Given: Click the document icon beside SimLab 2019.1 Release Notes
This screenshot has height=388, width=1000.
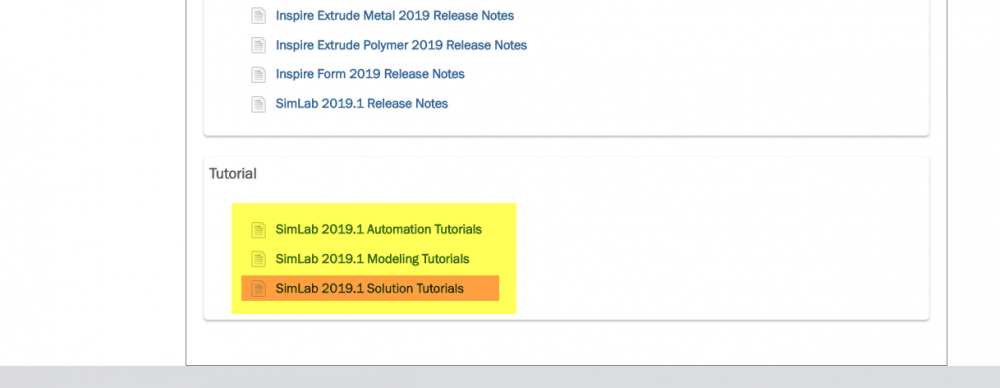Looking at the screenshot, I should click(258, 104).
